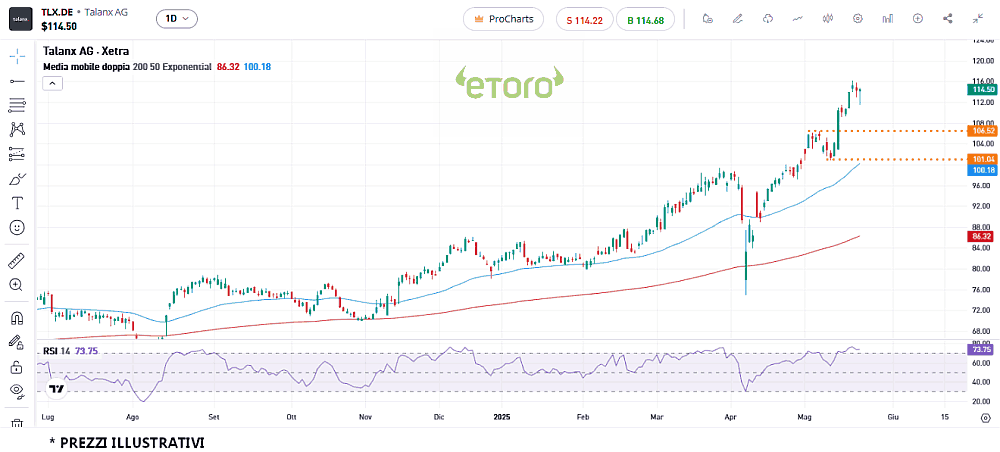The height and width of the screenshot is (452, 1000).
Task: Toggle lock all drawing tools
Action: click(17, 367)
